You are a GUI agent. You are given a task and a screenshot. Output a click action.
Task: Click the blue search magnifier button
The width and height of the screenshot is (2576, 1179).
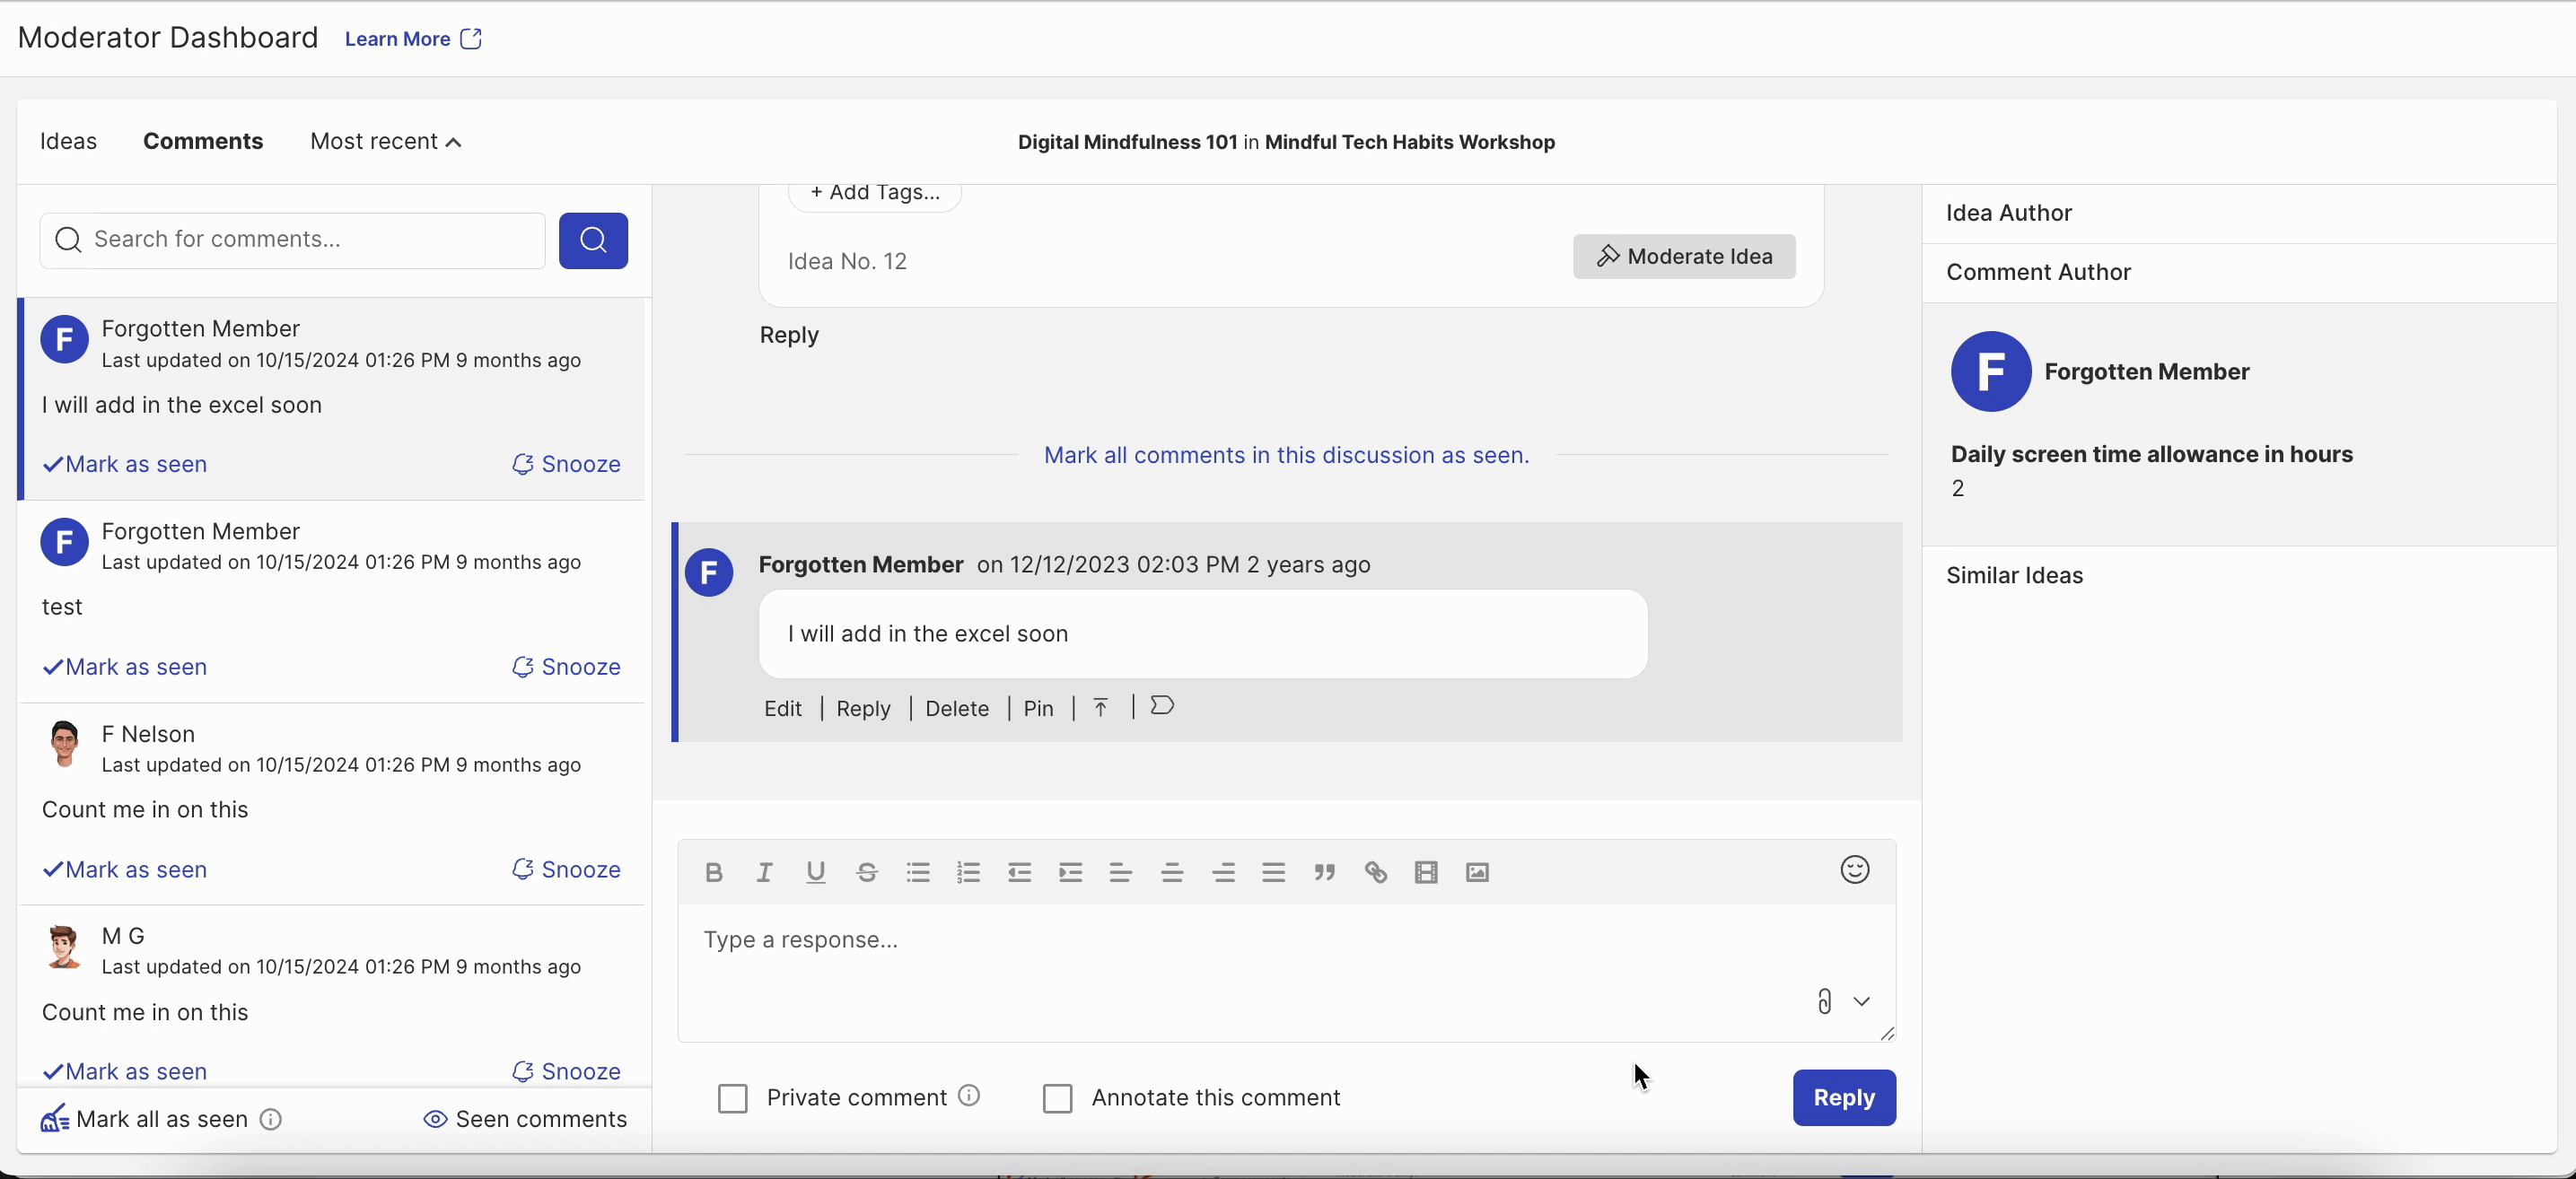click(593, 240)
